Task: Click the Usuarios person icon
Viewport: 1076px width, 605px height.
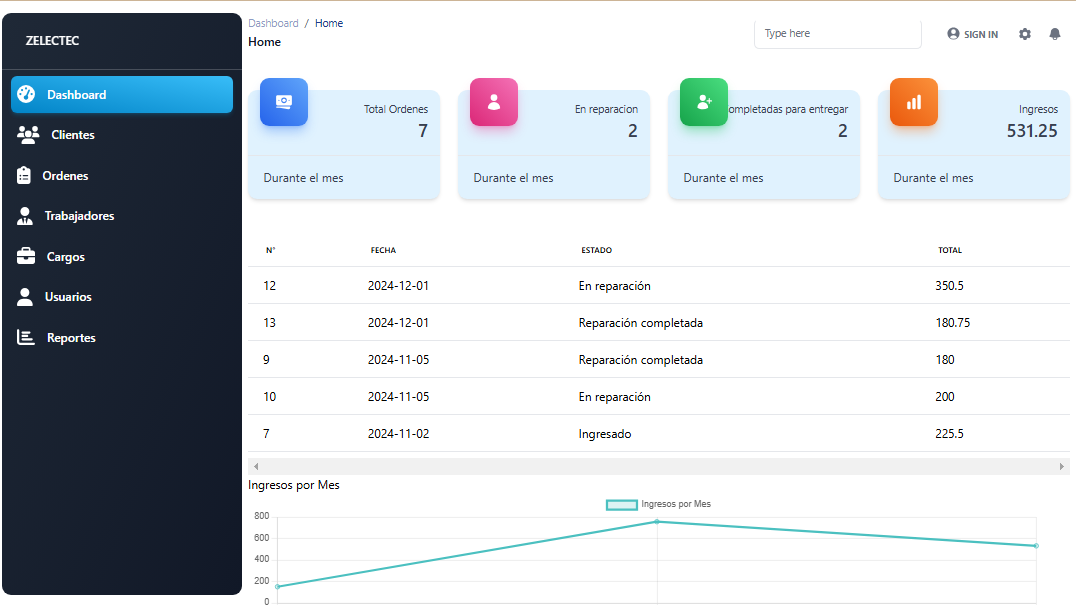Action: tap(25, 296)
